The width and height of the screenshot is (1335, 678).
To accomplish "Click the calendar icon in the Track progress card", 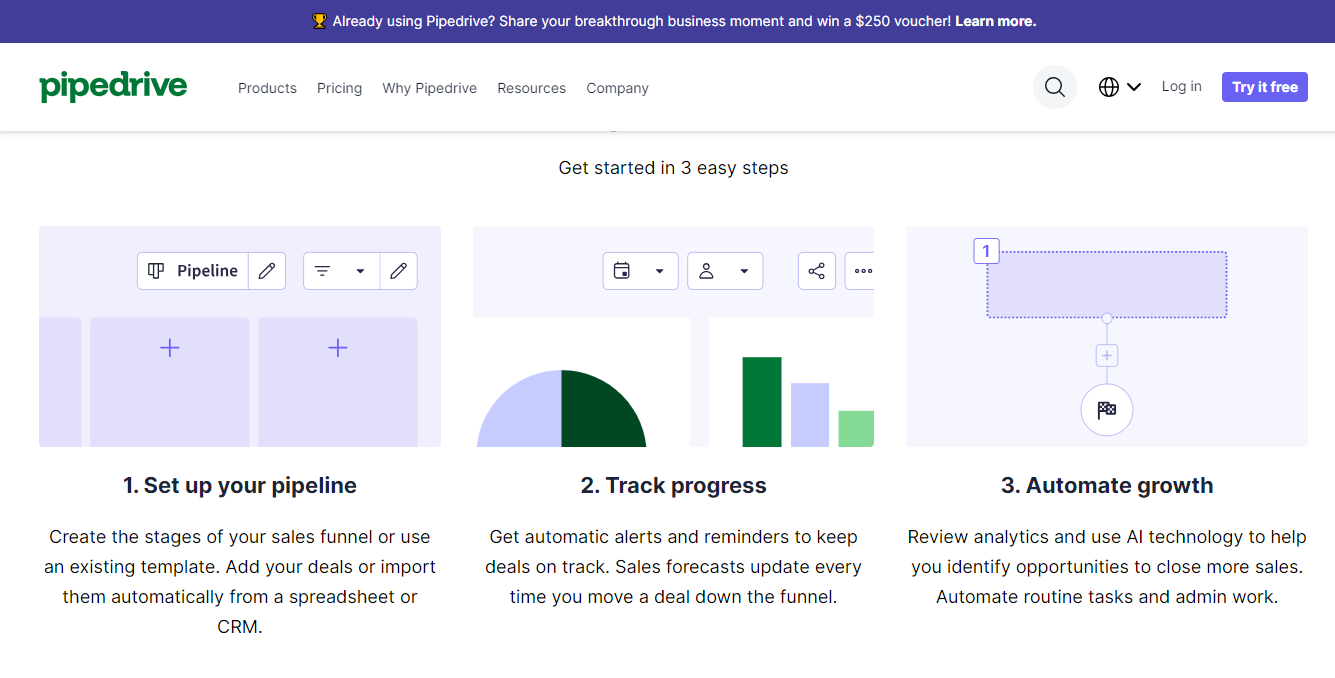I will pyautogui.click(x=622, y=271).
